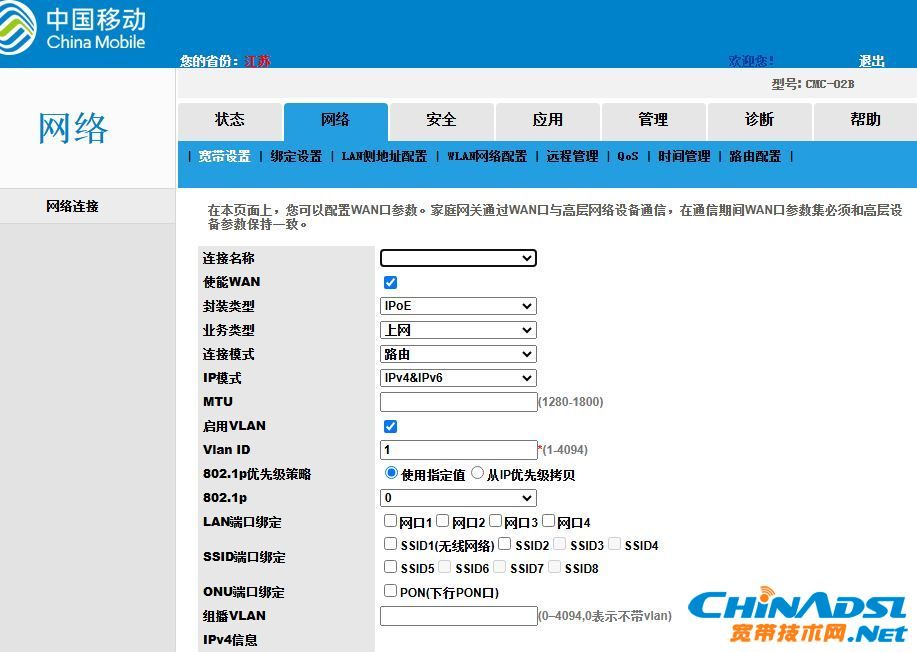Click the 江苏 province text
917x652 pixels.
tap(258, 61)
